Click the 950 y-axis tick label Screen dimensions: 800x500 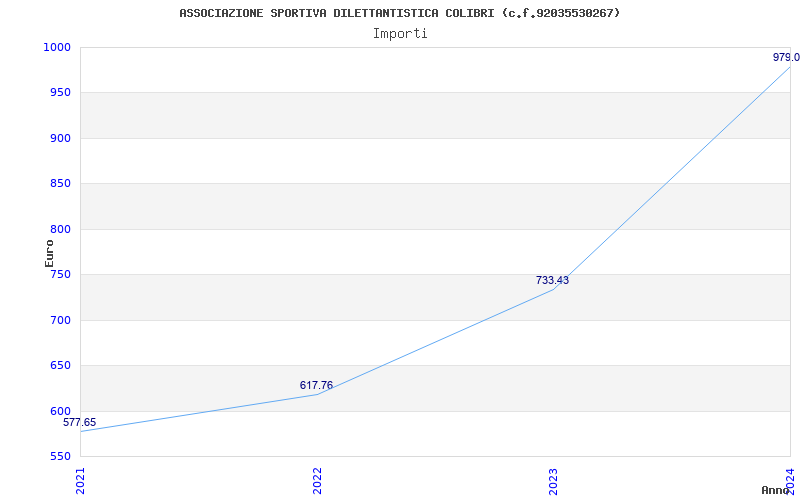[x=60, y=93]
